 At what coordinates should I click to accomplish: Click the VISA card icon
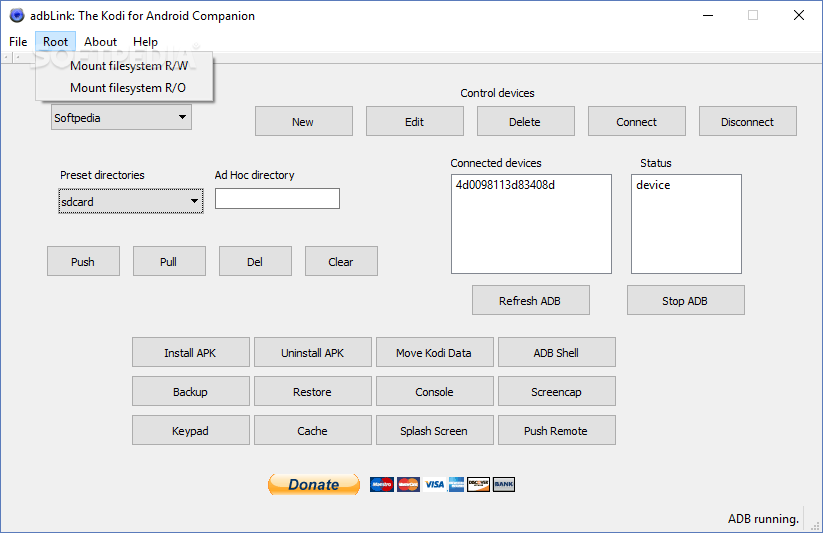pyautogui.click(x=435, y=484)
